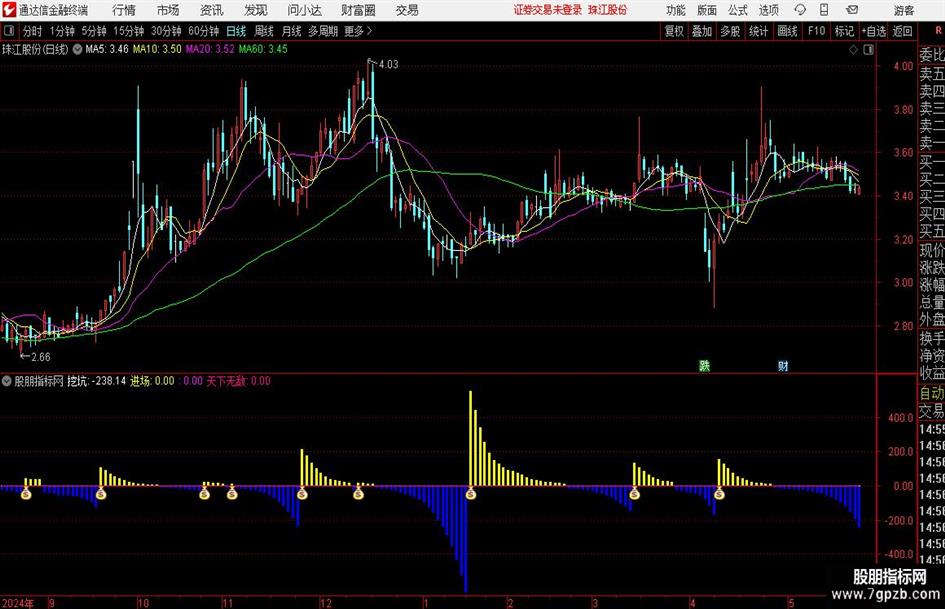Click the 统计 statistics button
The image size is (945, 609).
tap(758, 31)
